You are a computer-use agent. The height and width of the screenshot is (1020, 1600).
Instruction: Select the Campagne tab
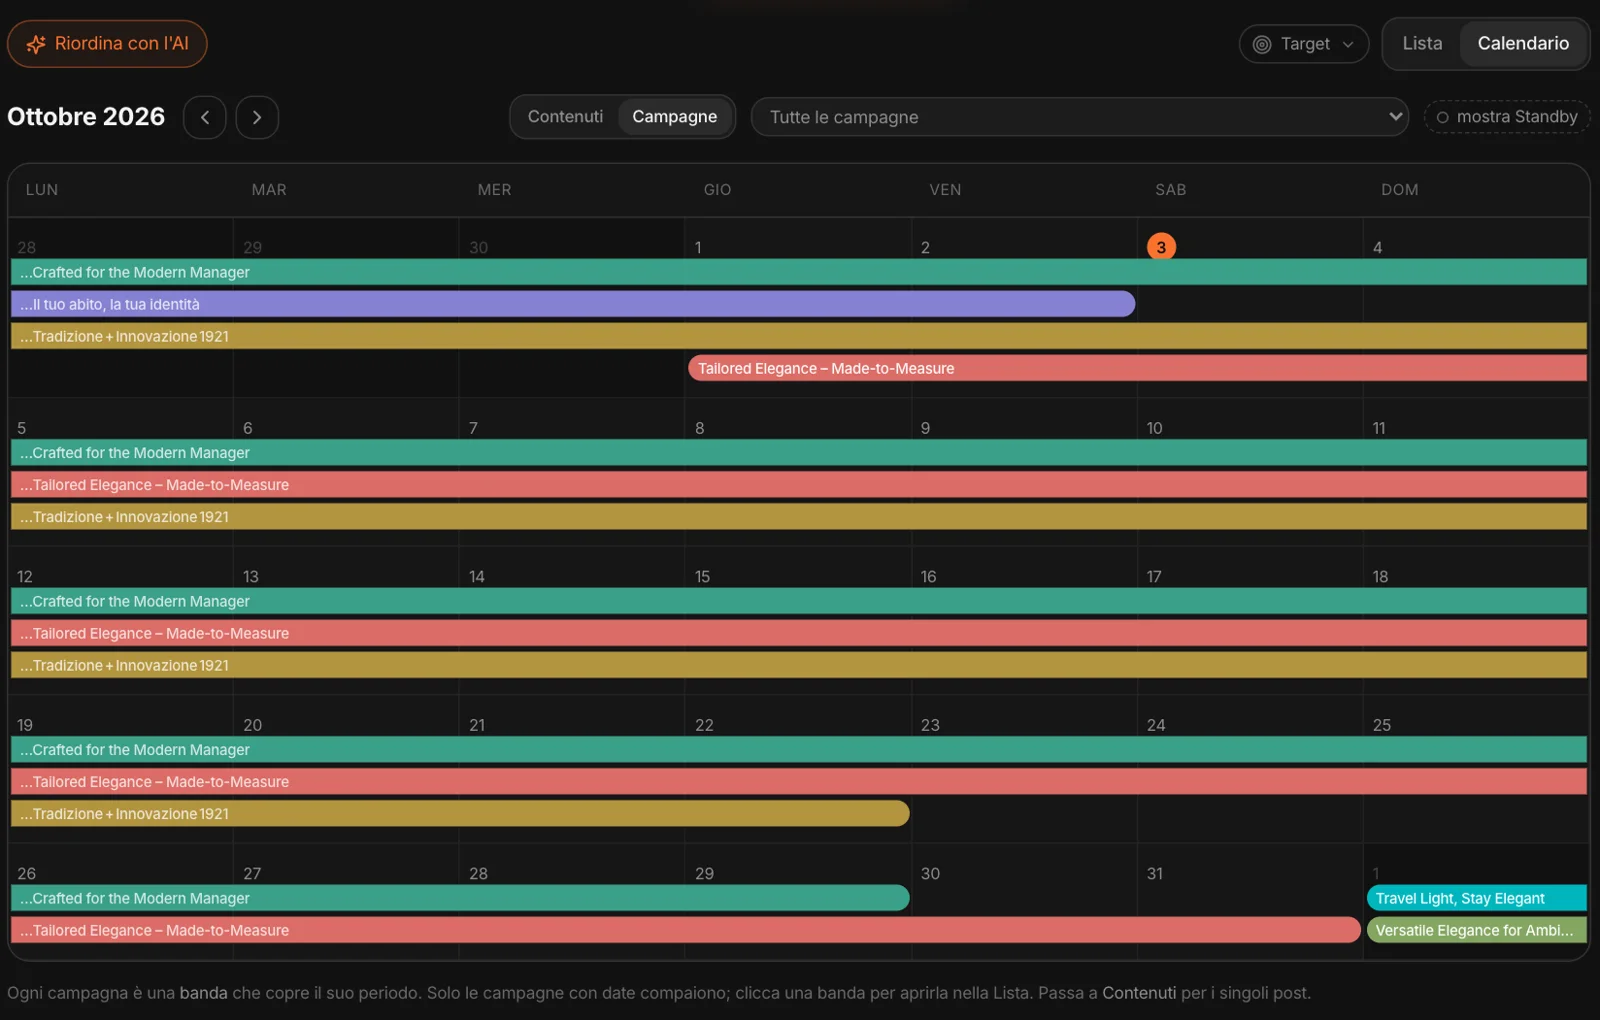pyautogui.click(x=674, y=116)
